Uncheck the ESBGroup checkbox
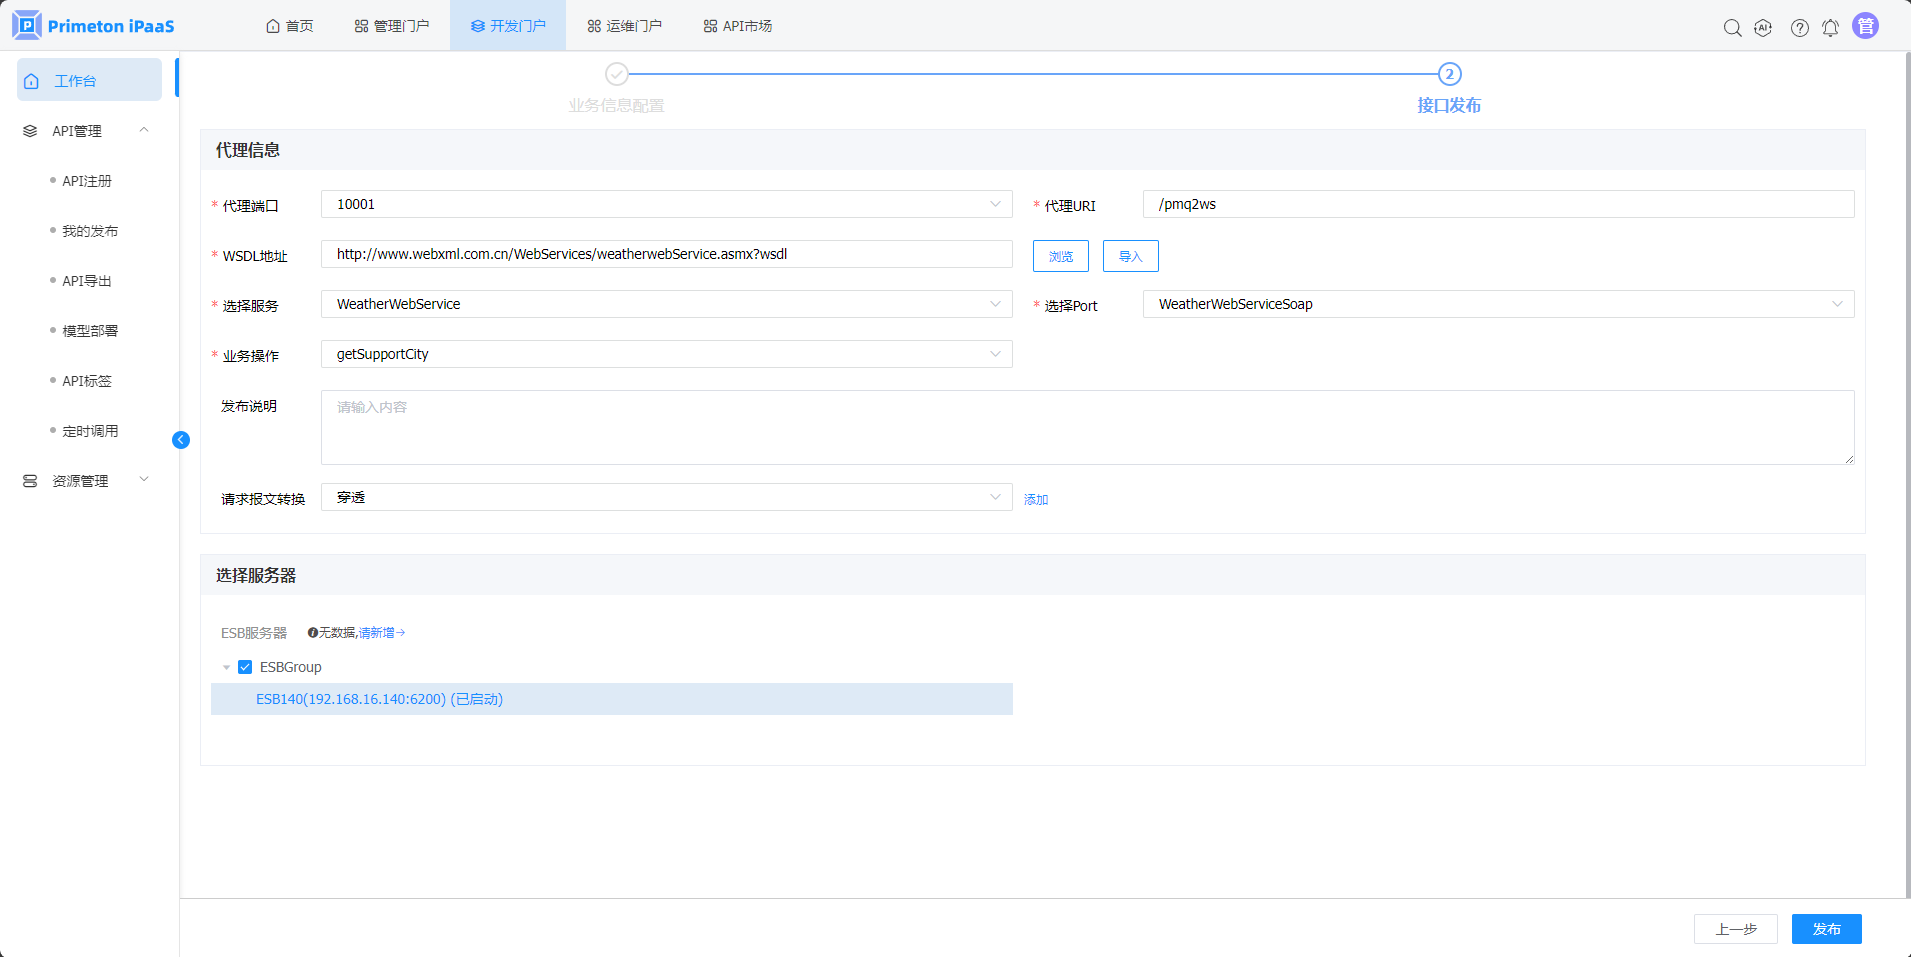This screenshot has width=1911, height=957. point(245,667)
